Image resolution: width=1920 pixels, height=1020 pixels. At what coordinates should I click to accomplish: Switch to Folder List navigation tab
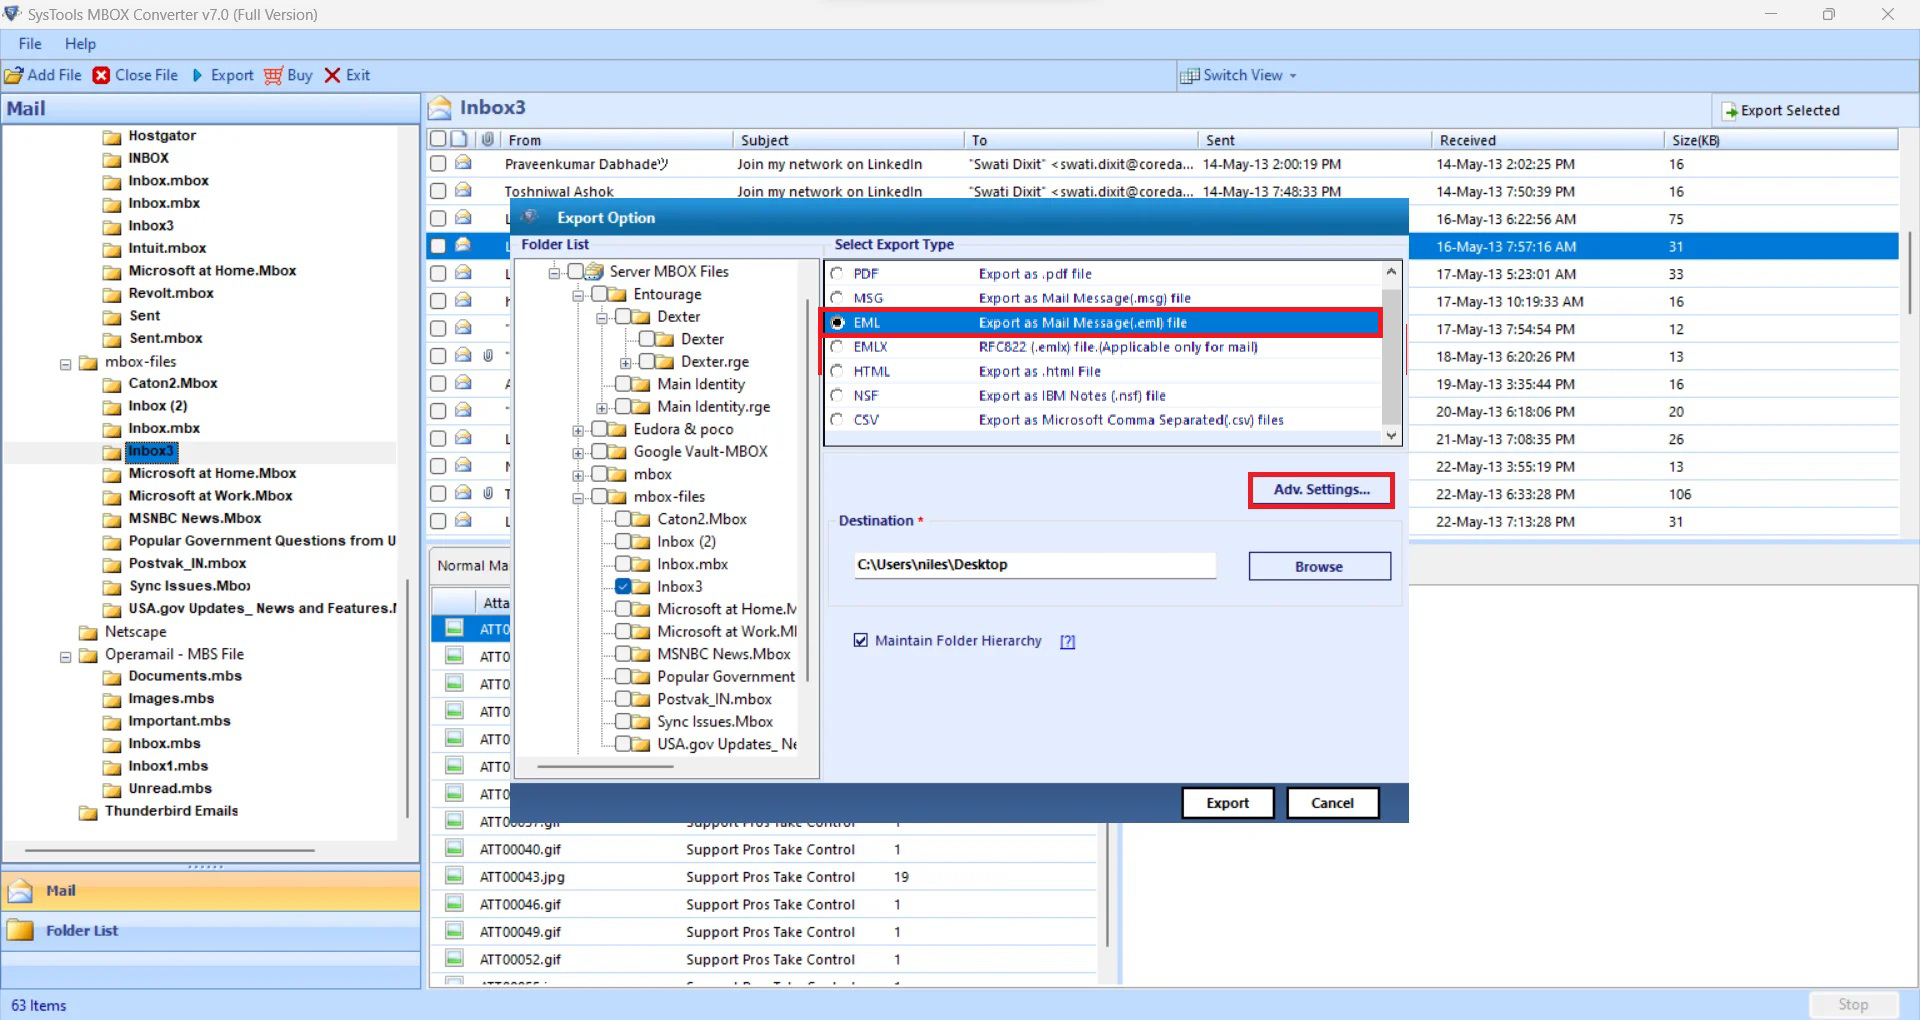[x=210, y=930]
